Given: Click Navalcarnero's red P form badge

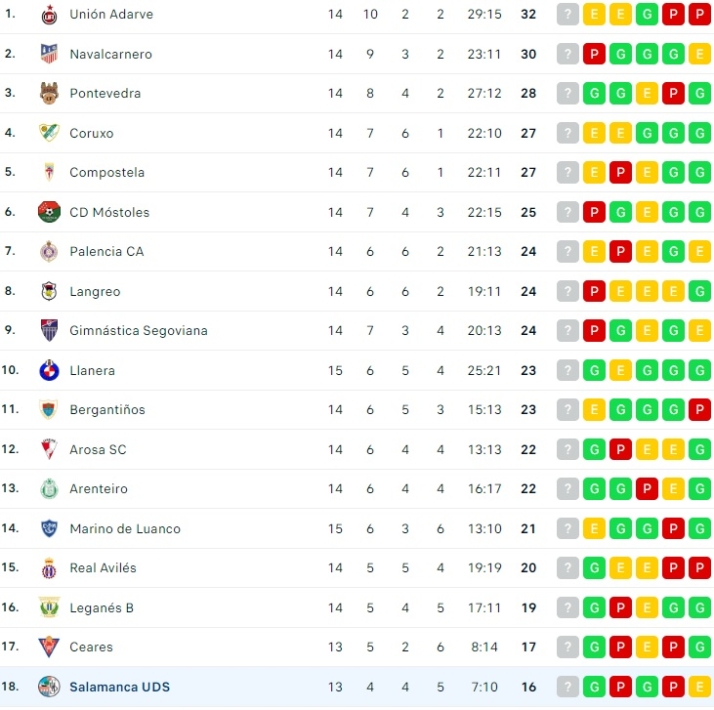Looking at the screenshot, I should pos(594,54).
